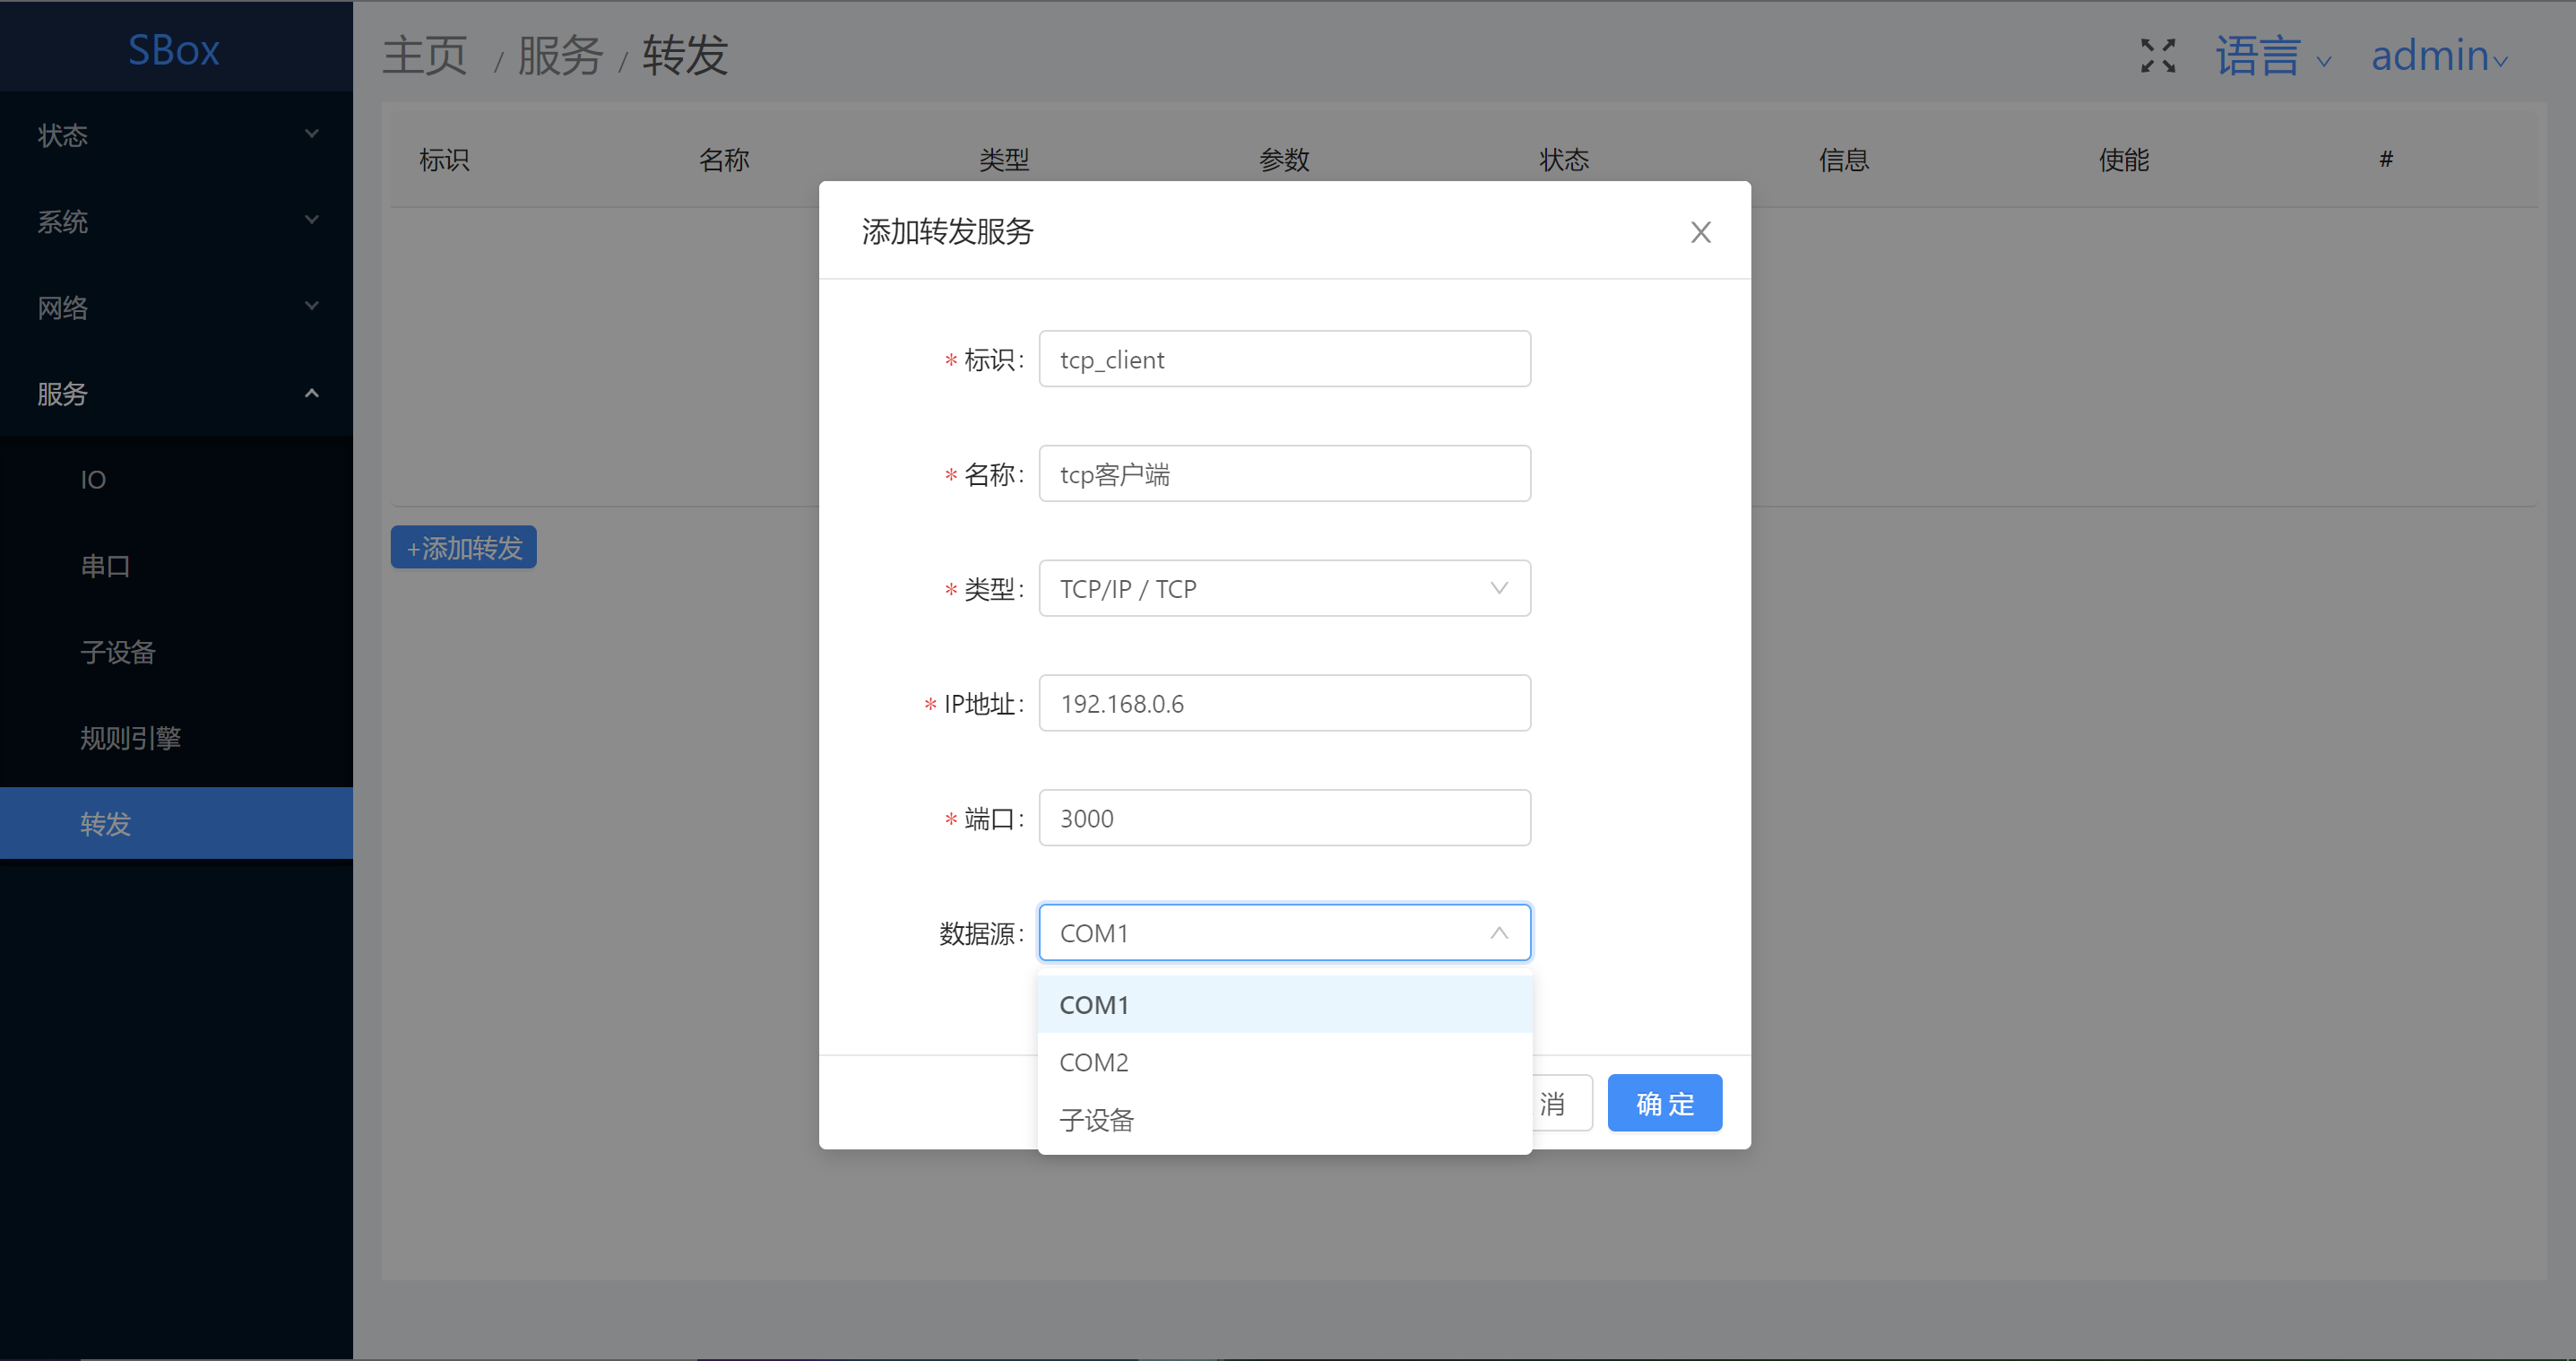Open the IO submenu item
Image resolution: width=2576 pixels, height=1361 pixels.
(x=94, y=480)
